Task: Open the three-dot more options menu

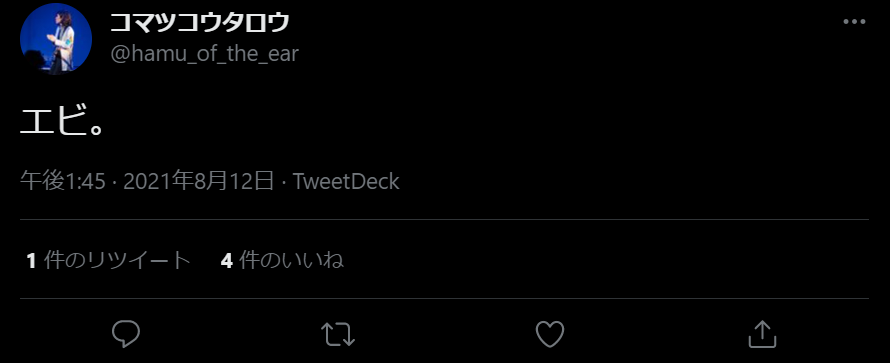Action: tap(854, 22)
